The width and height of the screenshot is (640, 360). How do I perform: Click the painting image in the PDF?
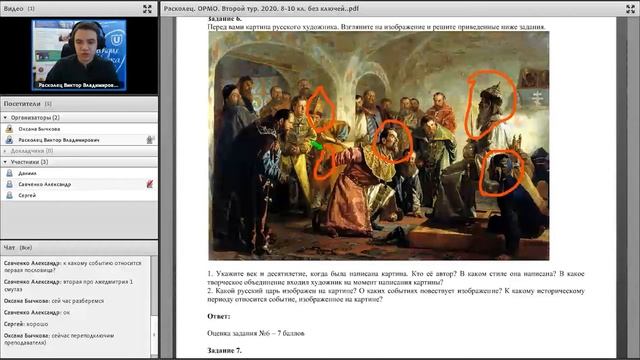(378, 146)
